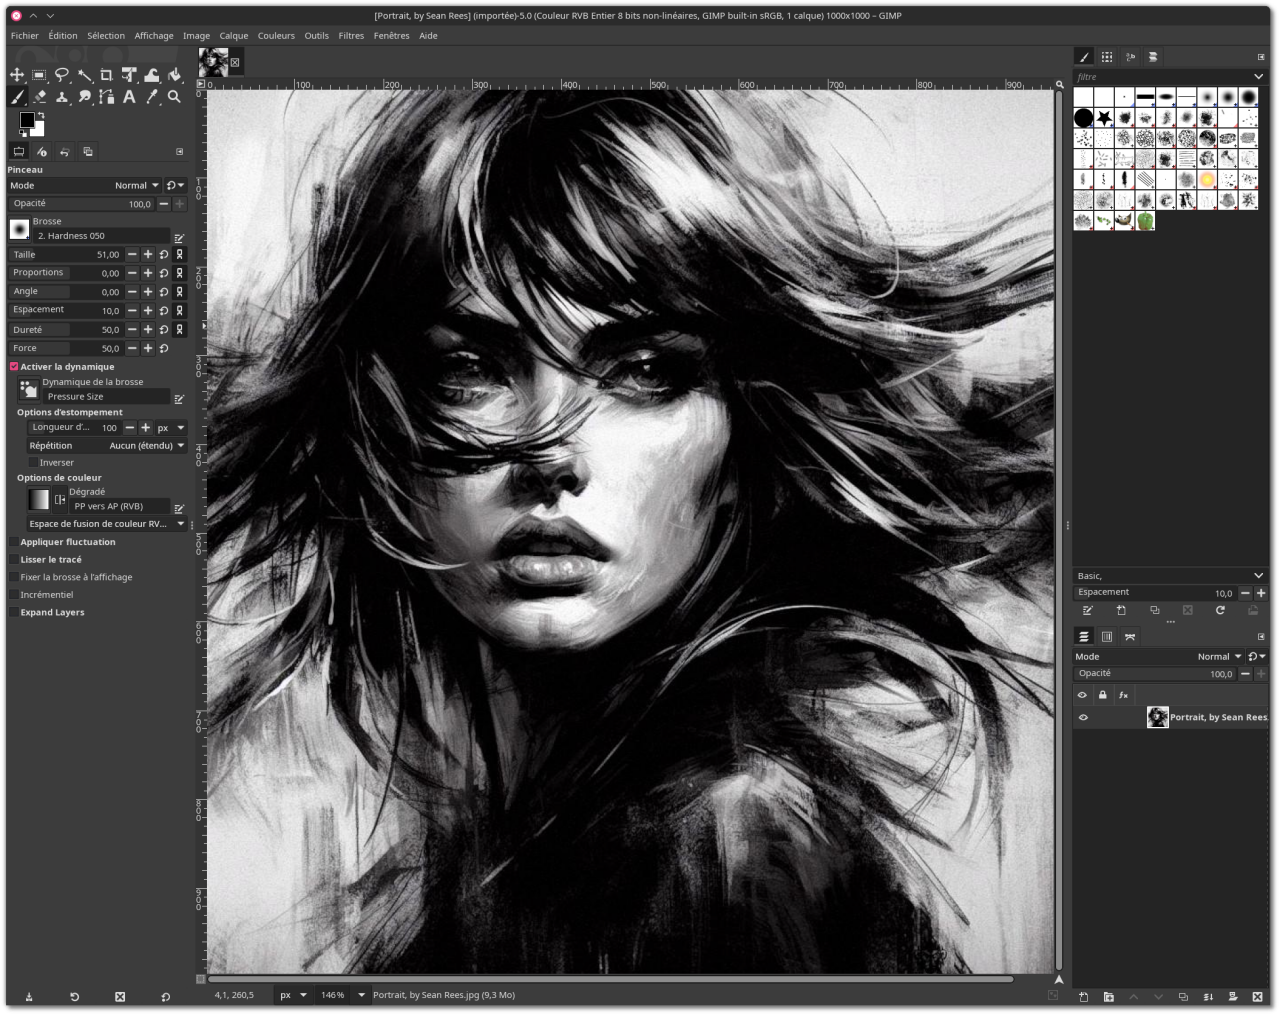The height and width of the screenshot is (1015, 1280).
Task: Open the Couleurs menu
Action: click(x=276, y=35)
